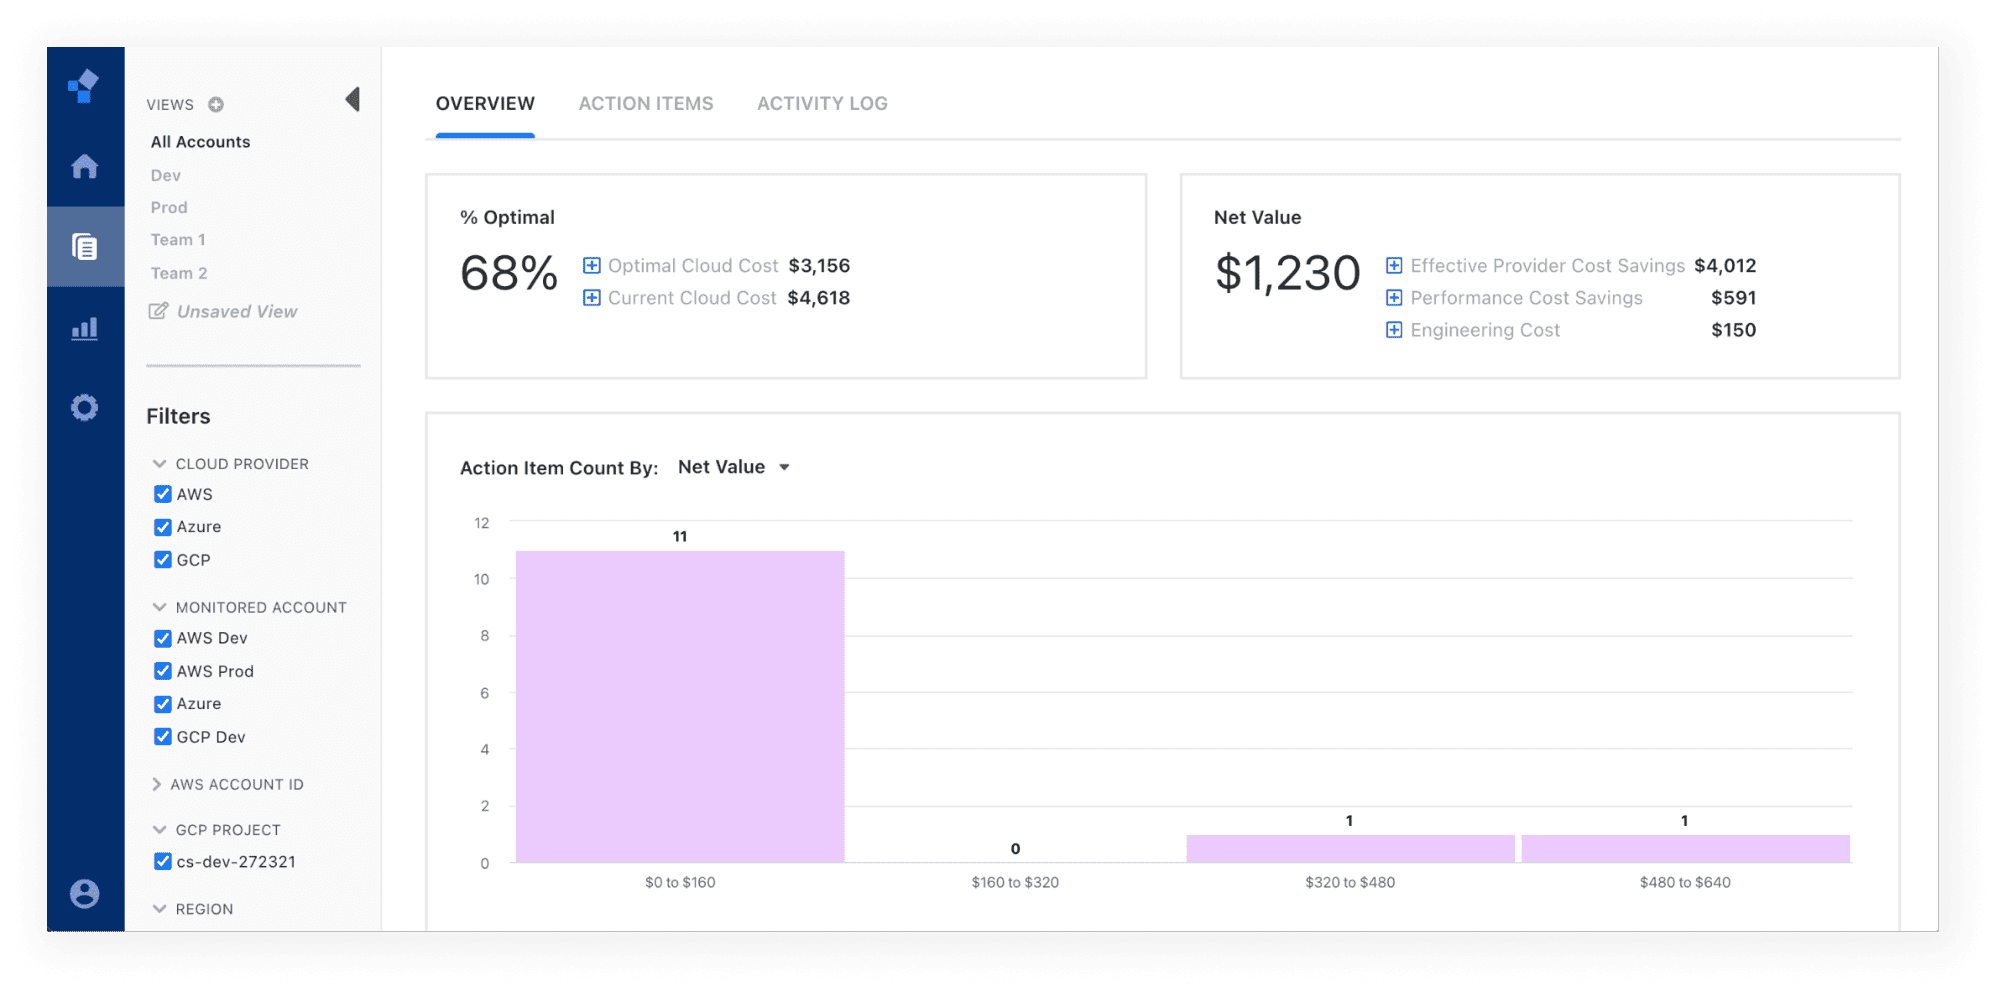
Task: Collapse the sidebar with the arrow icon
Action: [352, 100]
